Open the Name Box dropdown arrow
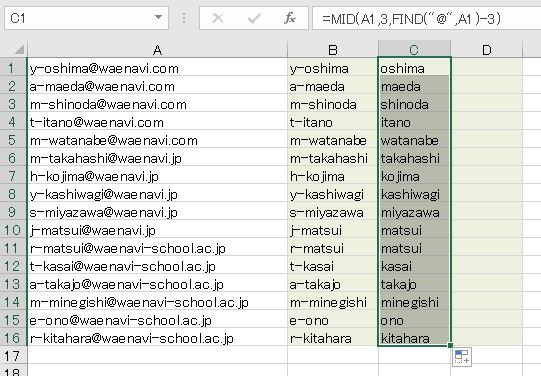 pyautogui.click(x=158, y=17)
